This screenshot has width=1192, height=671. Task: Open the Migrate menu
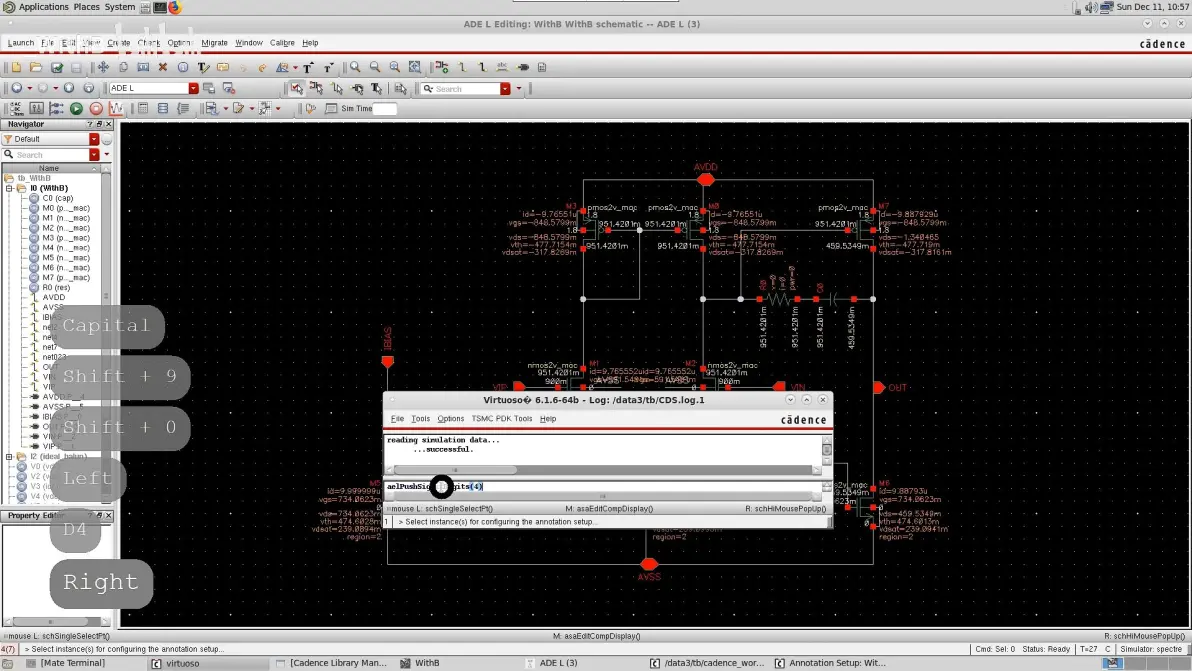[x=214, y=43]
